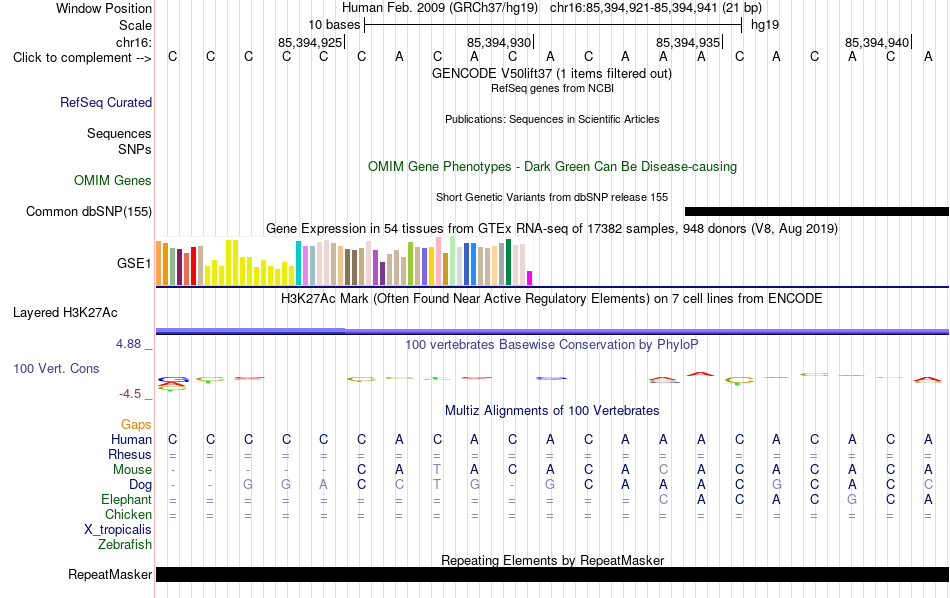Screen dimensions: 950x598
Task: Select the Dog species label
Action: click(x=140, y=485)
